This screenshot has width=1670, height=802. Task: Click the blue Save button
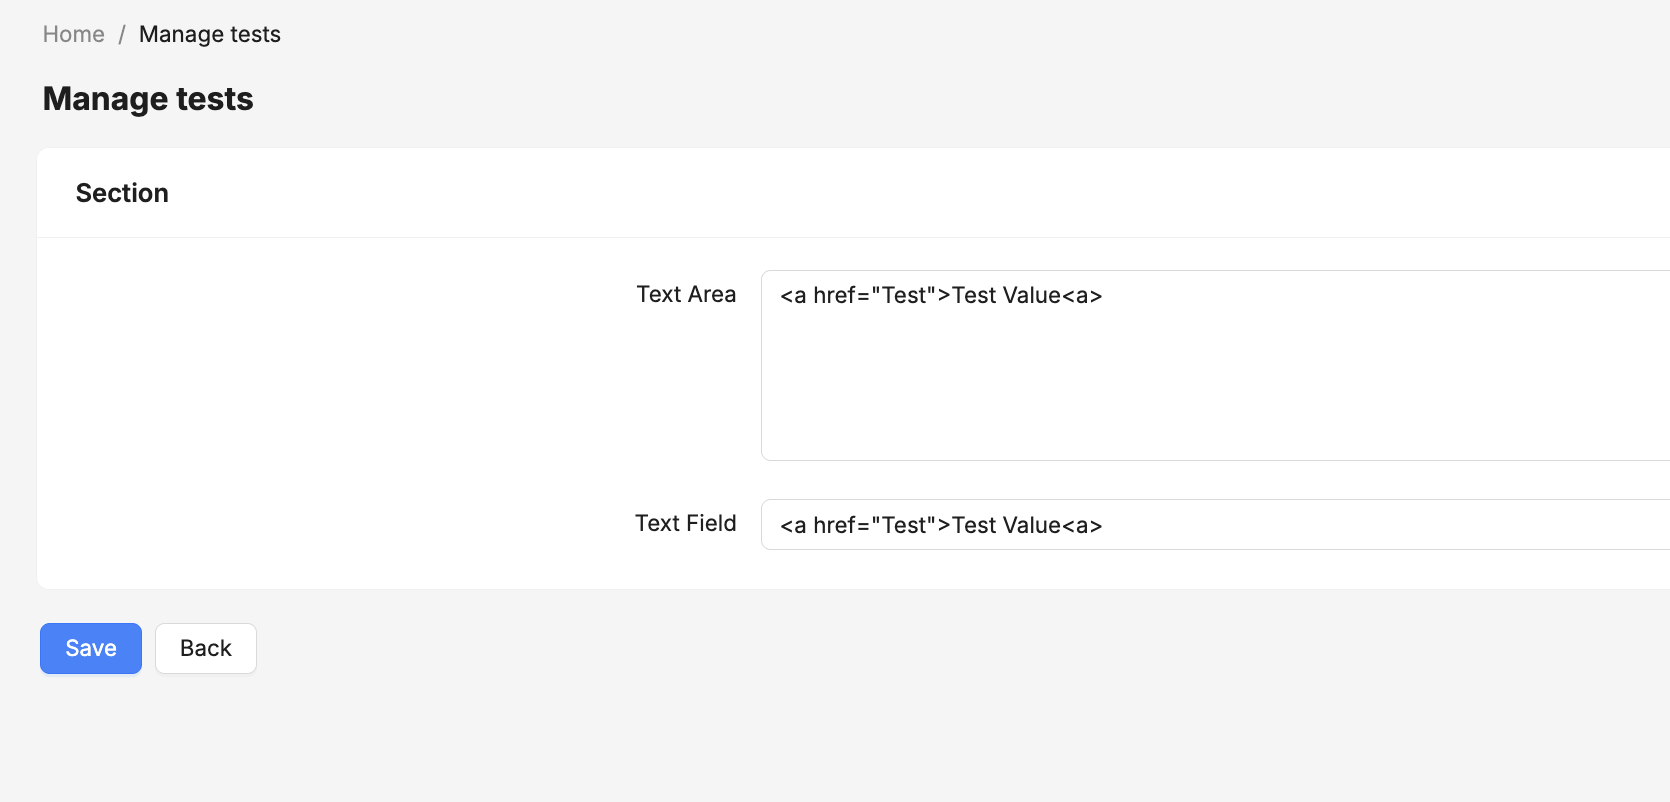[x=91, y=648]
